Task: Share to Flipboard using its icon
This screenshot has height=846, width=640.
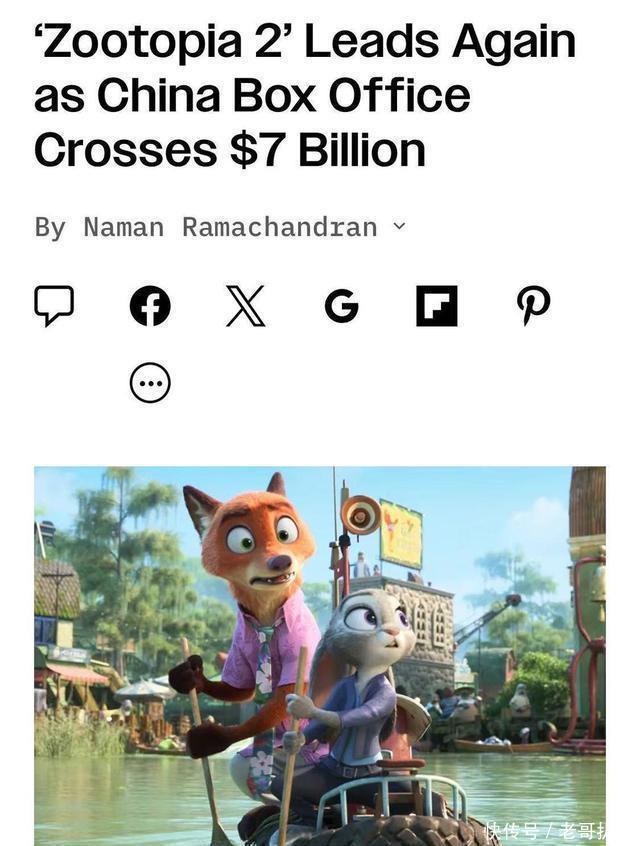Action: (x=437, y=306)
